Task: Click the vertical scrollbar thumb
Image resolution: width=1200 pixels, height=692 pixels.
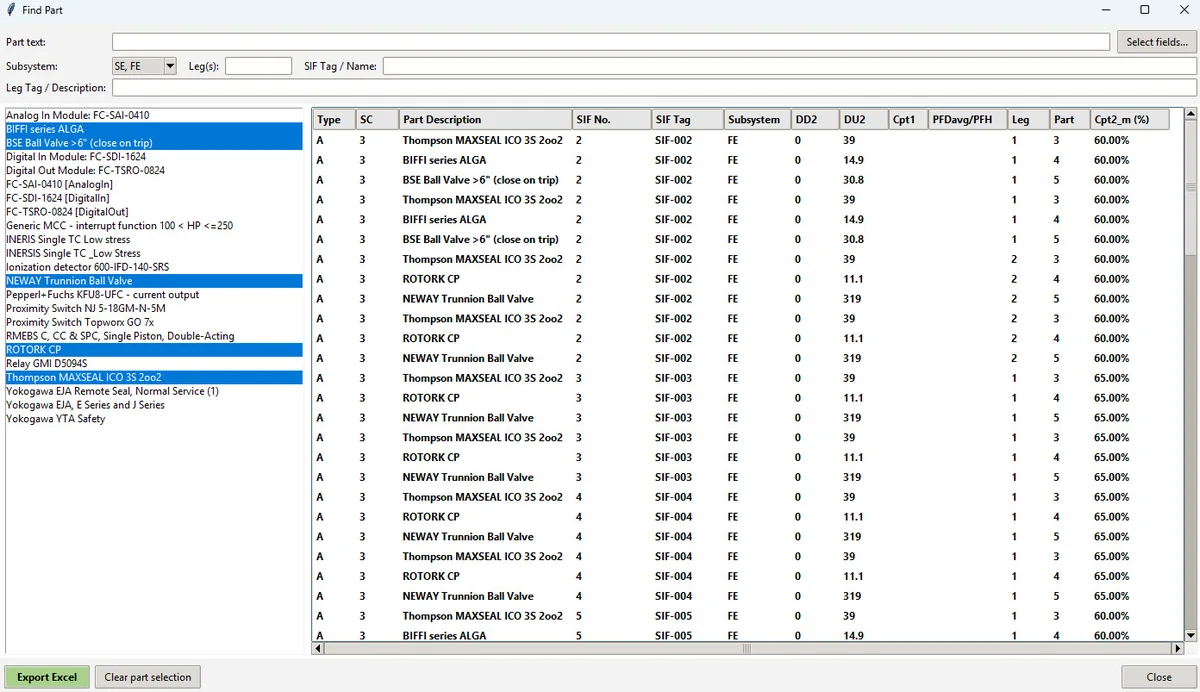Action: (x=1190, y=187)
